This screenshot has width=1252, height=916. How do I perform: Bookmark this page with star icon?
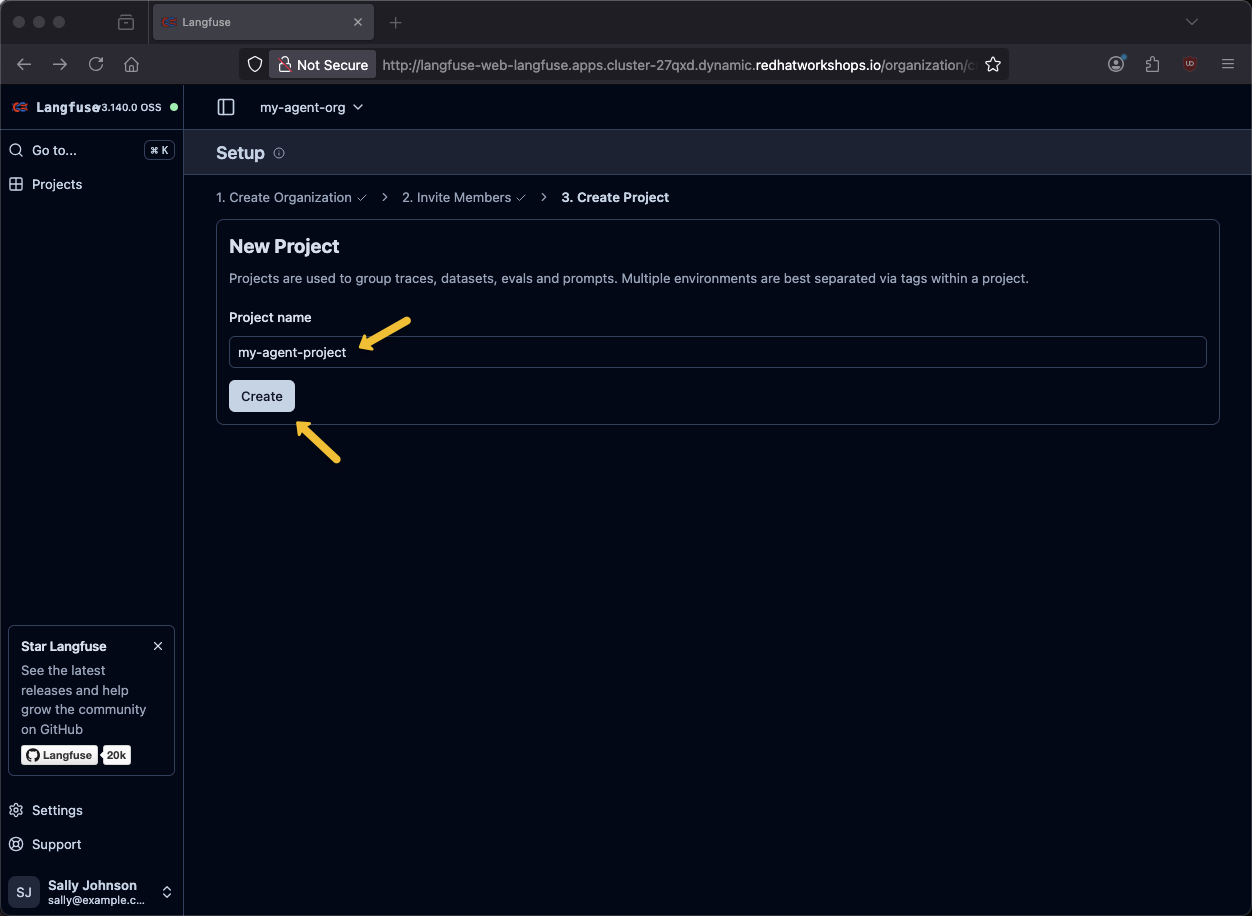(x=992, y=64)
